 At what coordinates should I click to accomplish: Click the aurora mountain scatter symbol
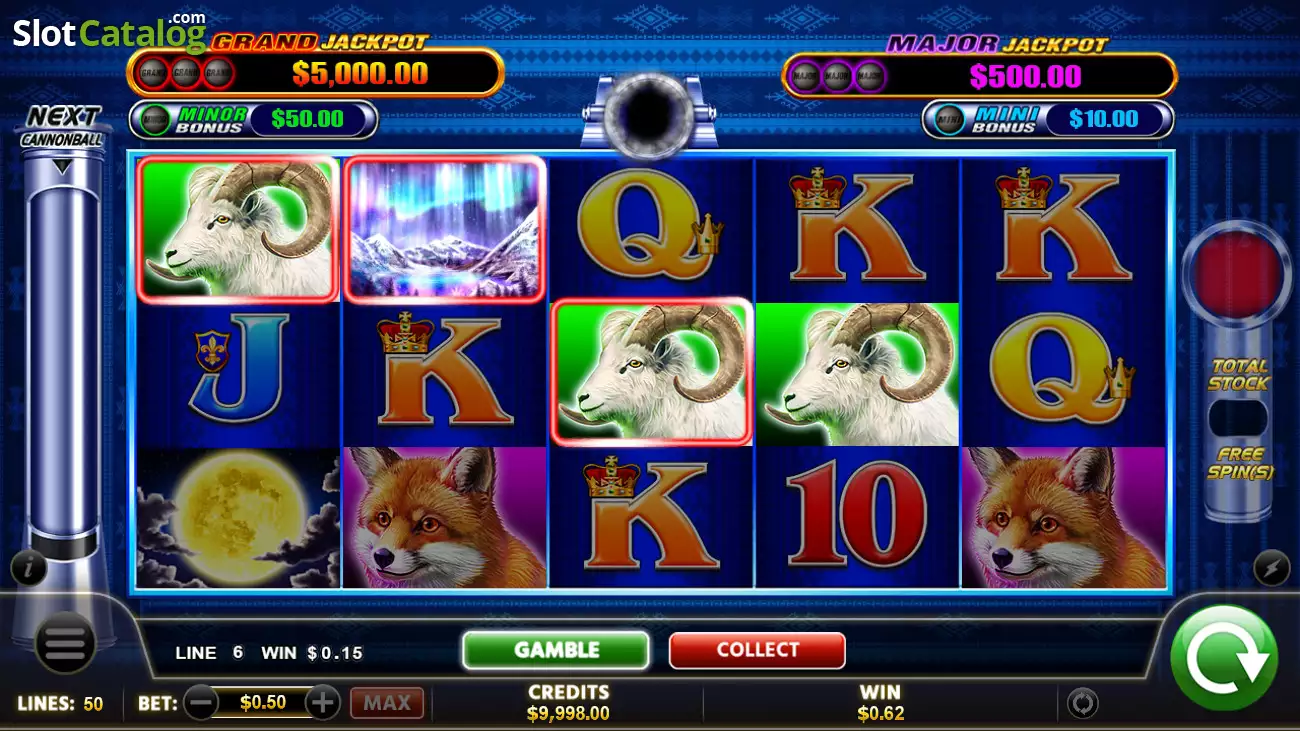pyautogui.click(x=445, y=229)
